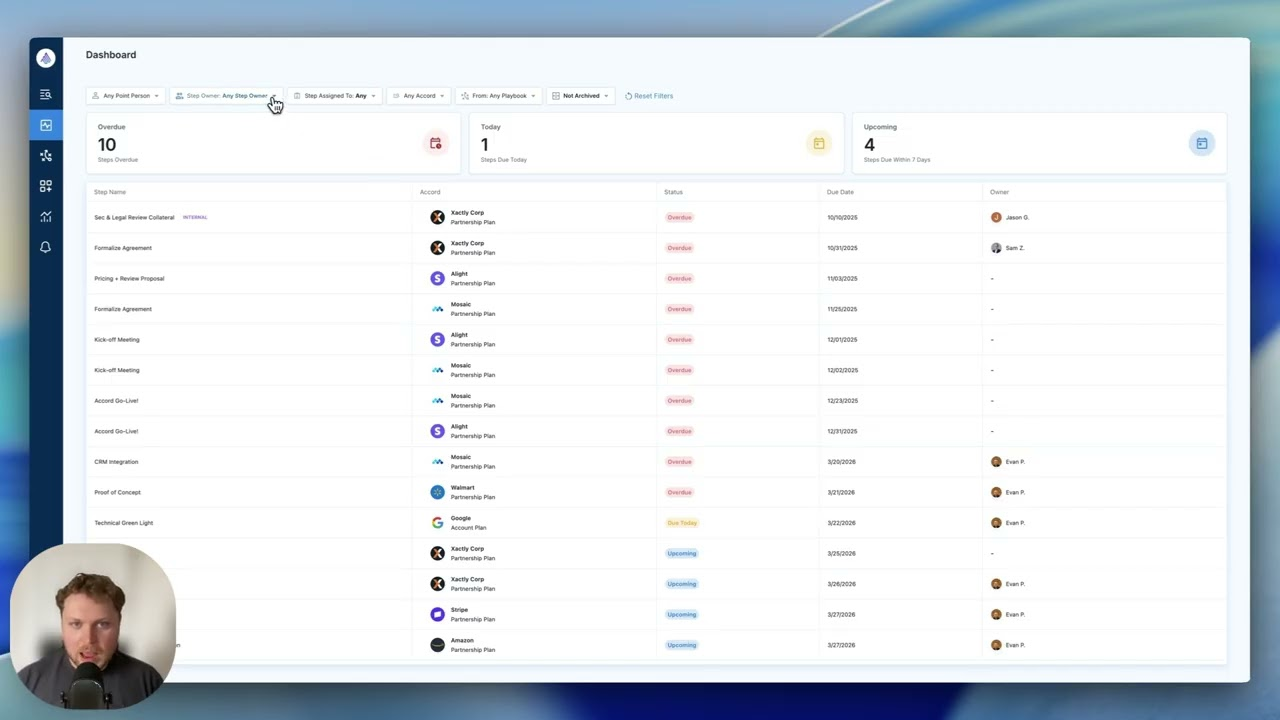Open the notifications bell in the sidebar

pyautogui.click(x=45, y=247)
